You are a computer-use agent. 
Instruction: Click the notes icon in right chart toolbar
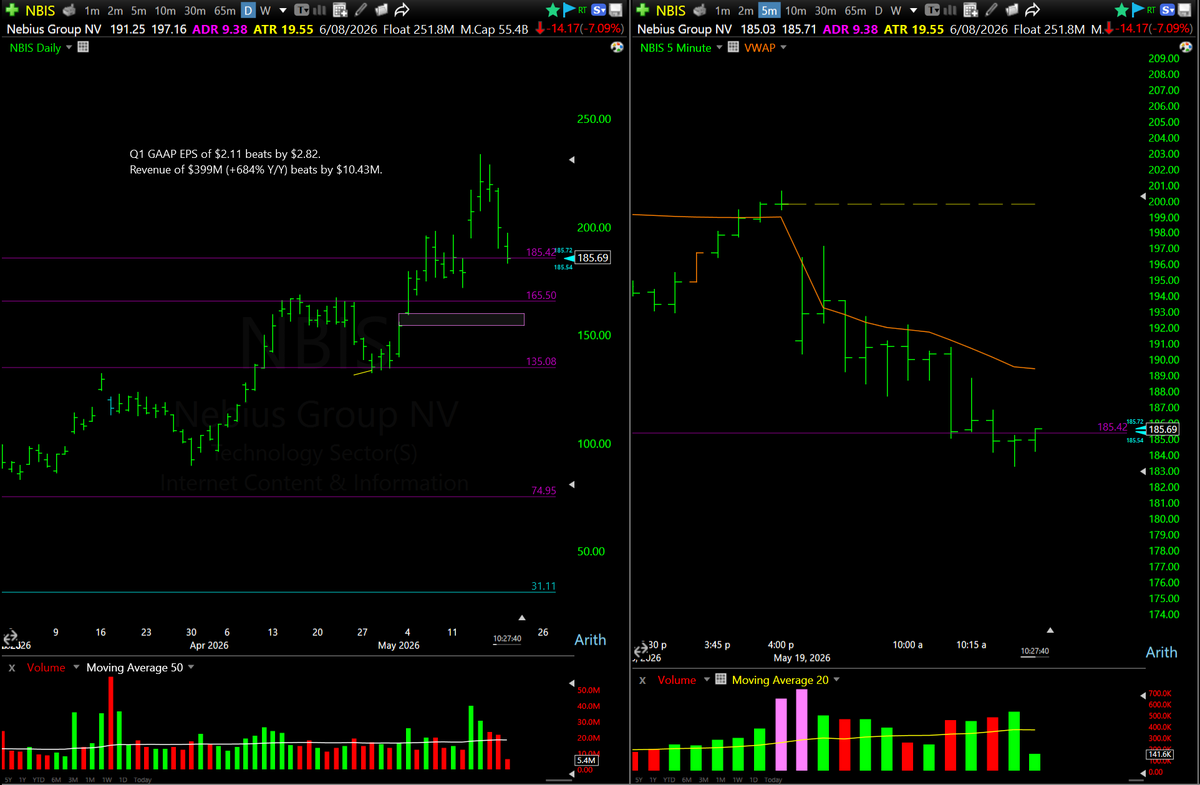coord(1011,9)
